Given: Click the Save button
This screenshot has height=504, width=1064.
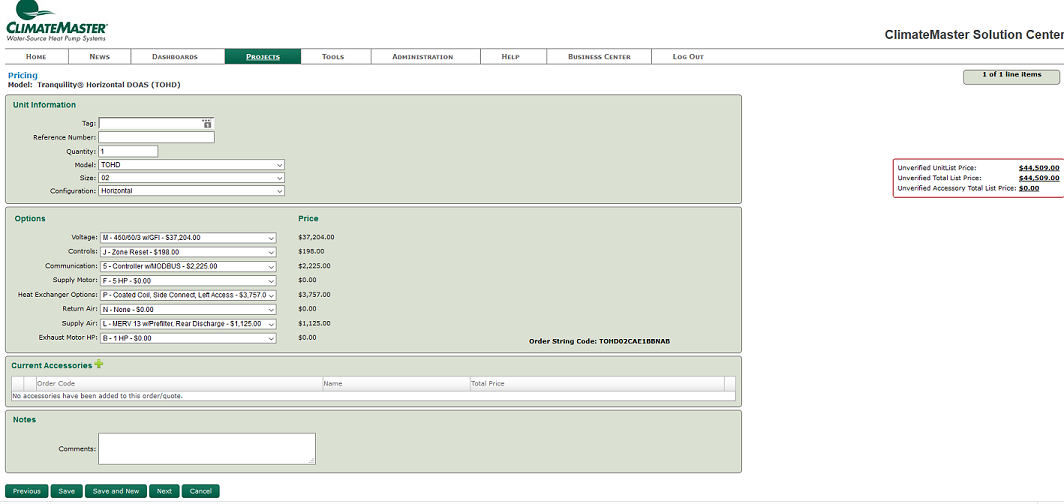Looking at the screenshot, I should point(66,491).
